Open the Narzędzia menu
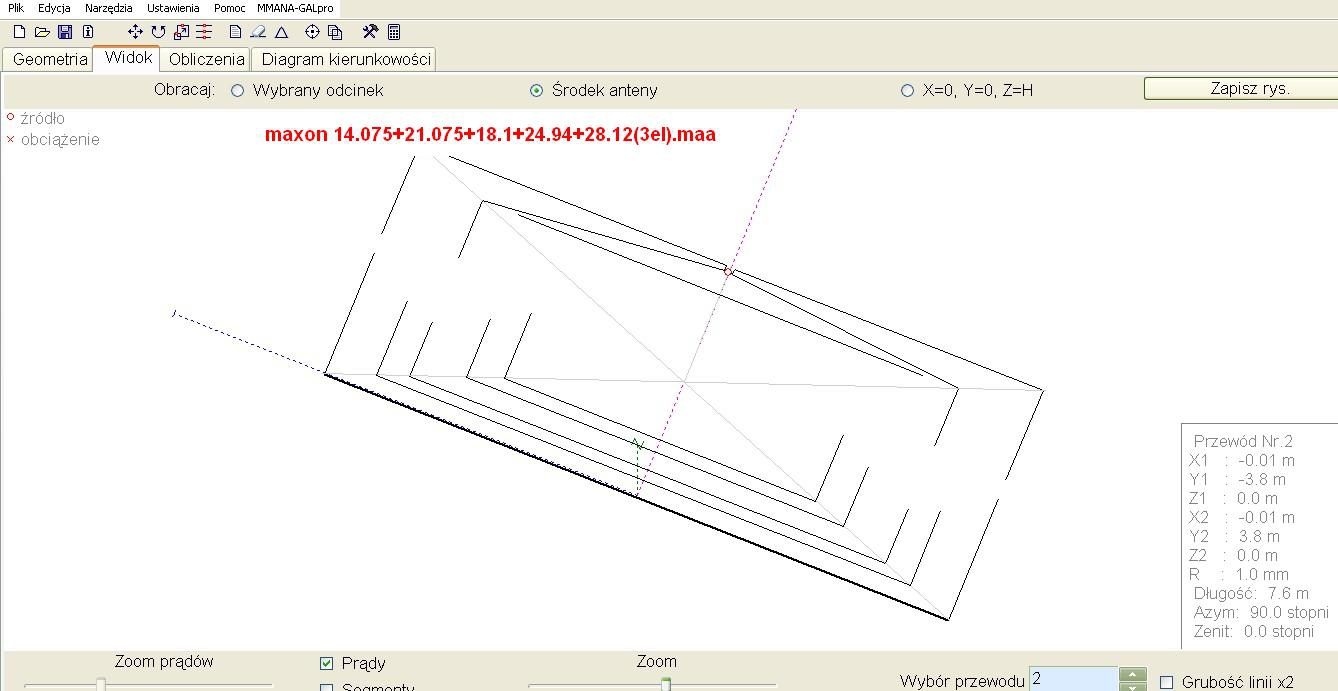 coord(109,8)
